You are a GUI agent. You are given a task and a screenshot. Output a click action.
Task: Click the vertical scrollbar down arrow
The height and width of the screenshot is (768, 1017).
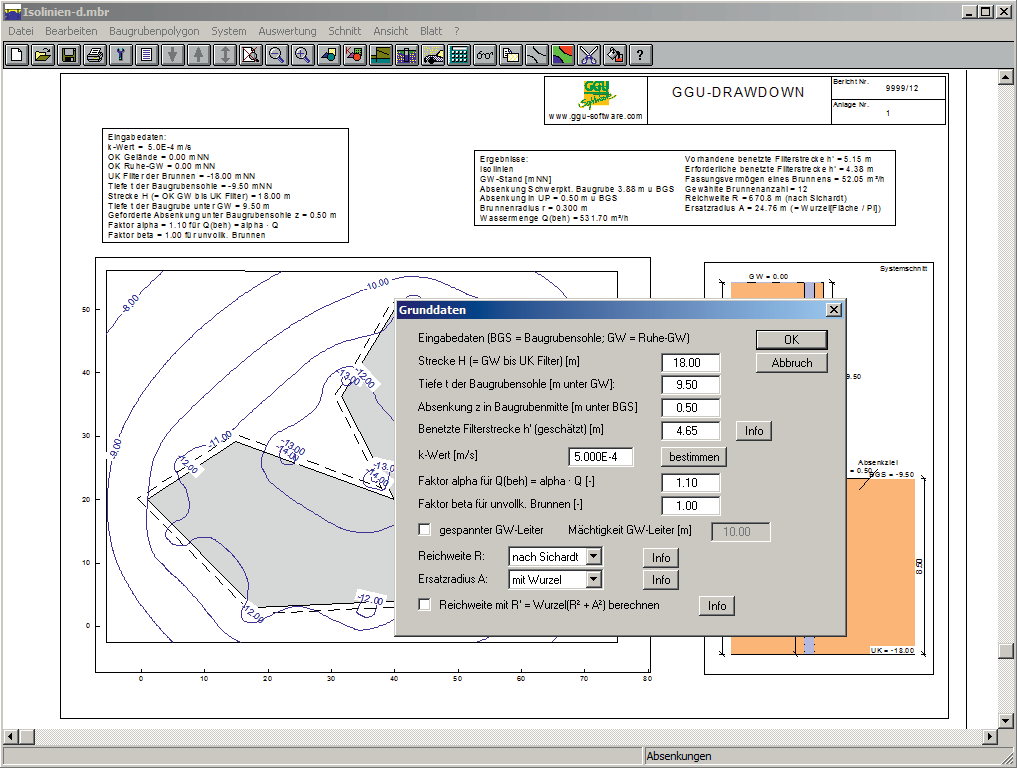[x=1005, y=720]
